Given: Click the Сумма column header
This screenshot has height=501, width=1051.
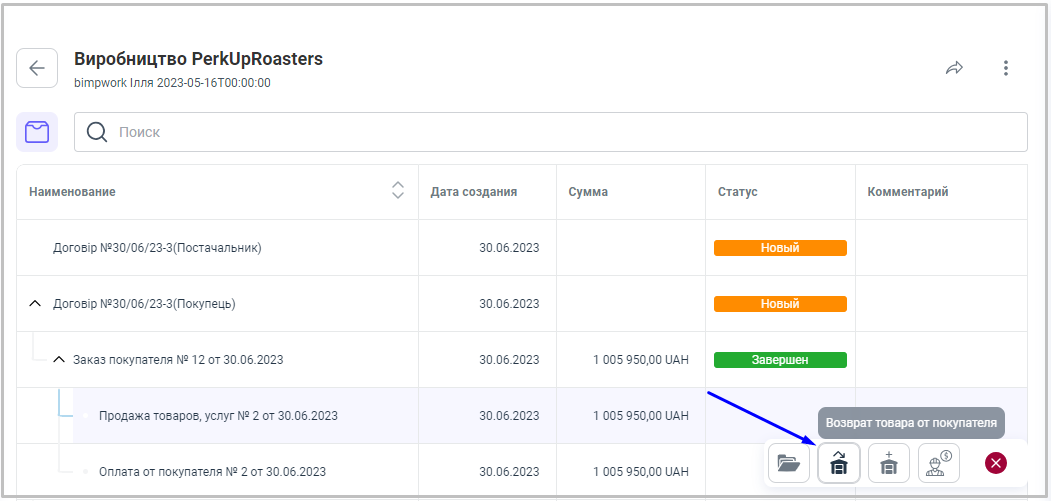Looking at the screenshot, I should (x=588, y=192).
